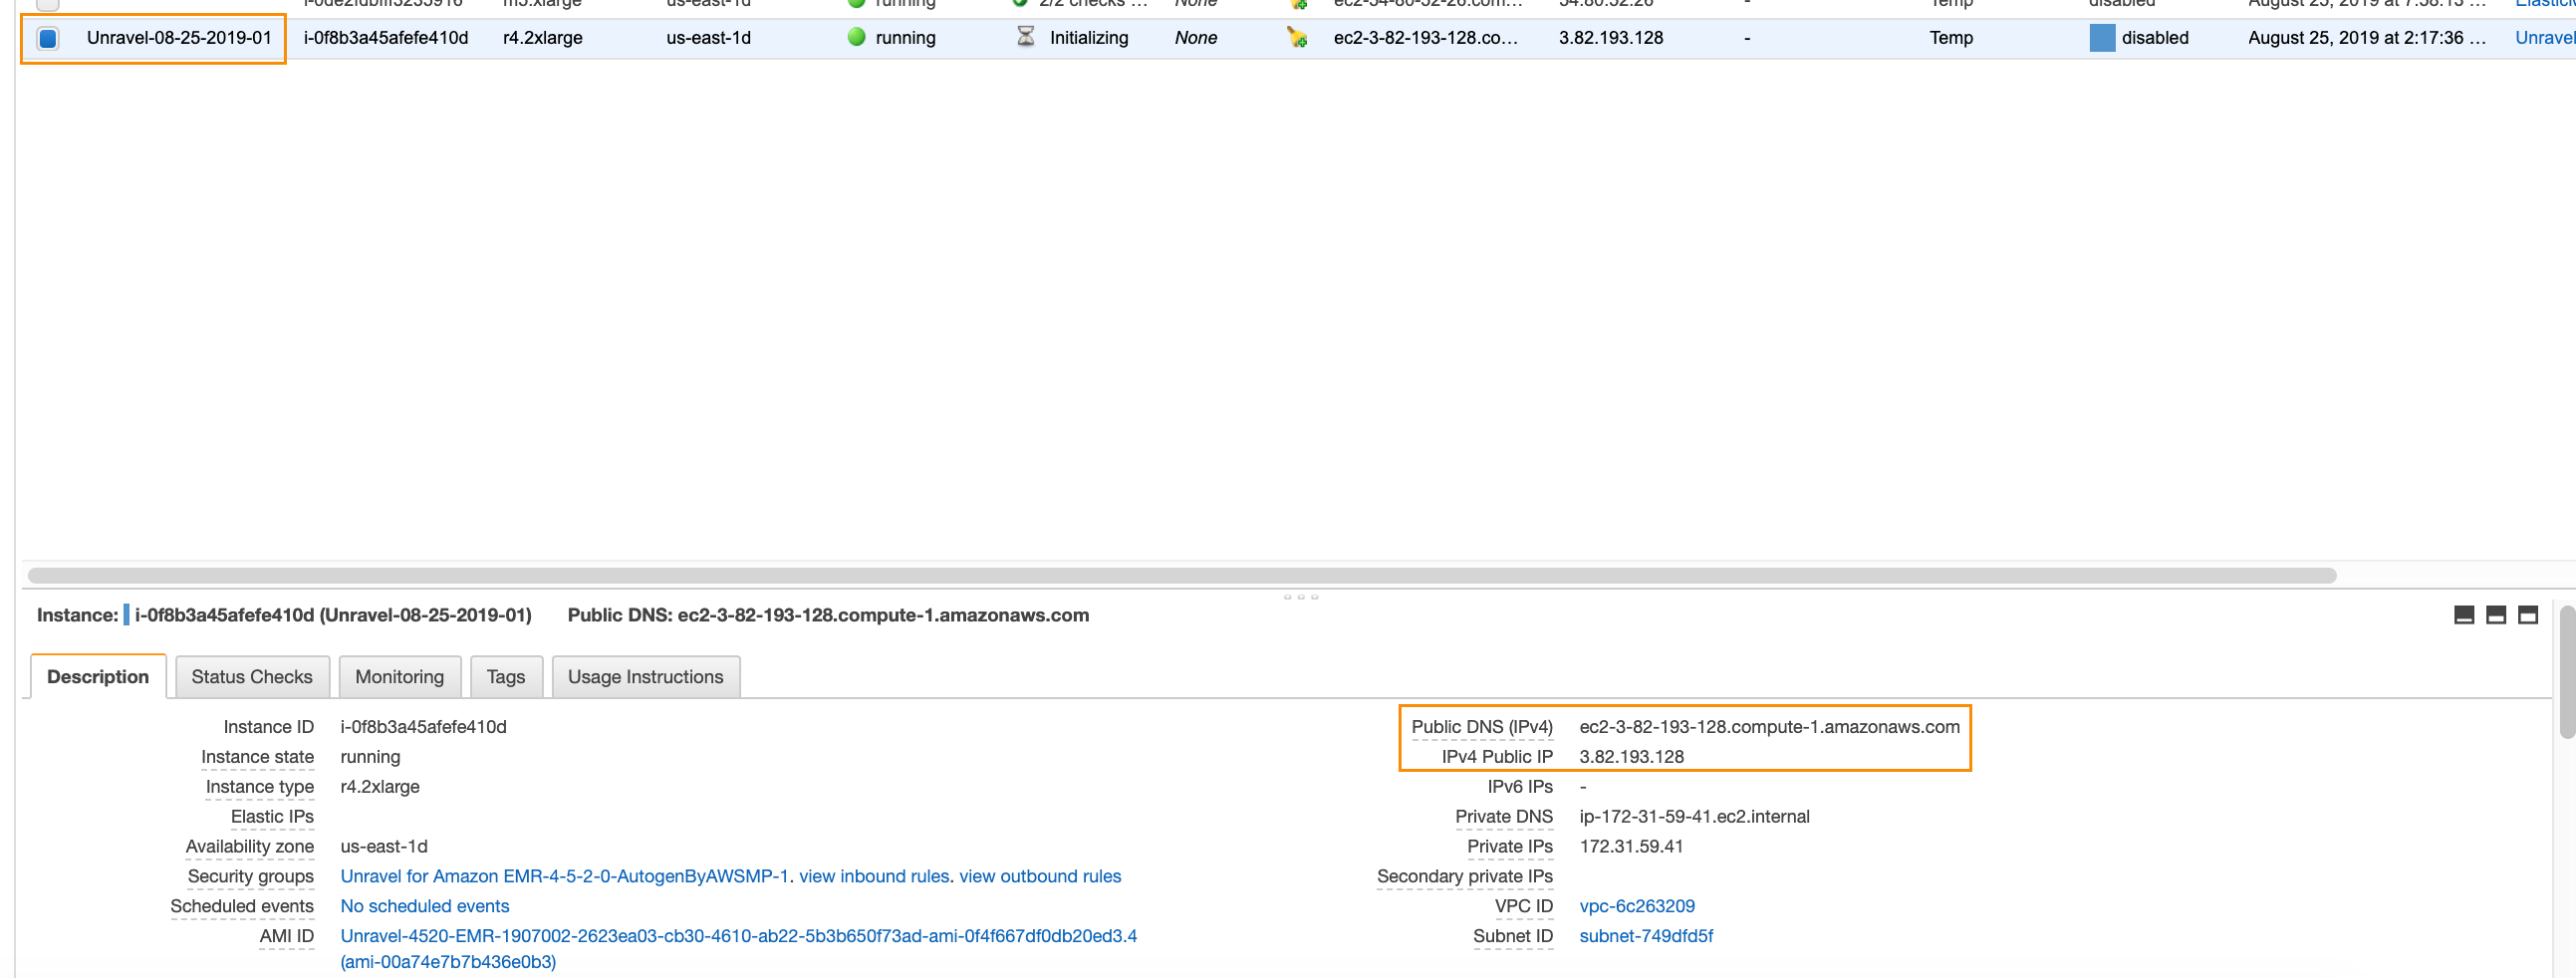Click the blue disabled monitoring swatch

tap(2102, 38)
